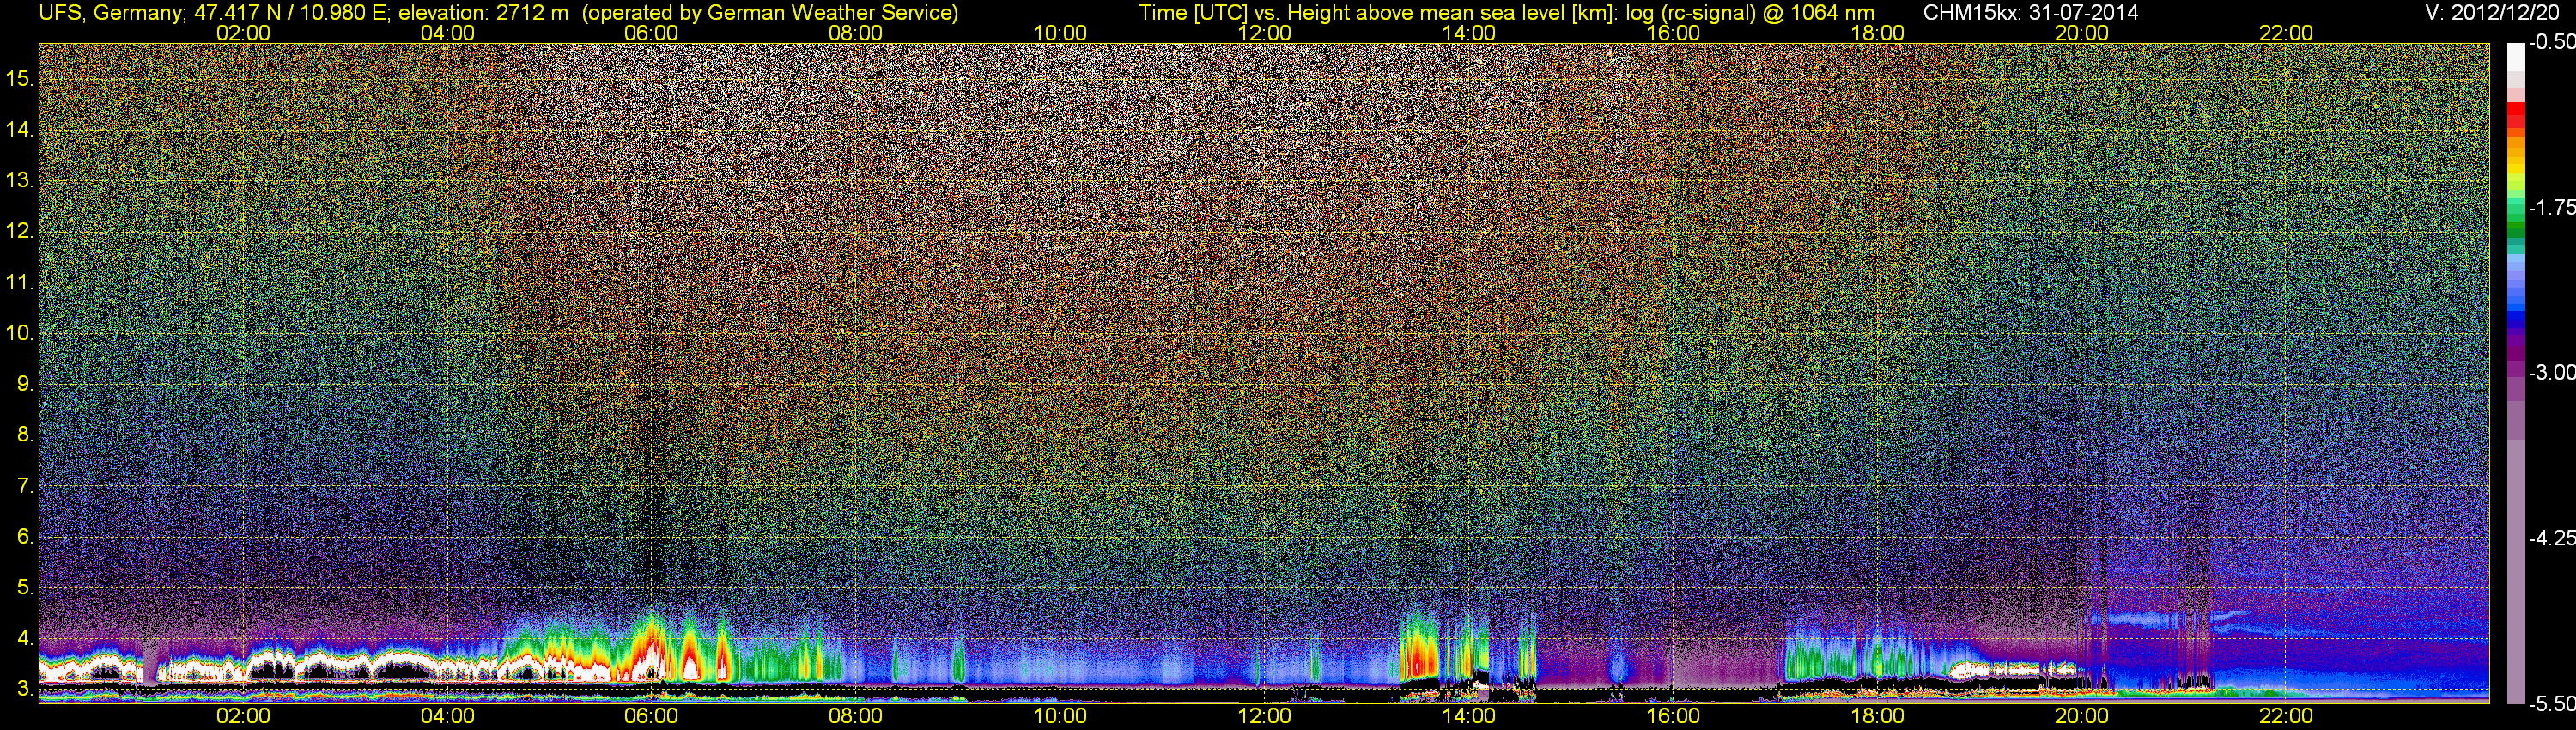This screenshot has width=2576, height=730.
Task: Select '14:00' on the top time axis
Action: (1469, 33)
